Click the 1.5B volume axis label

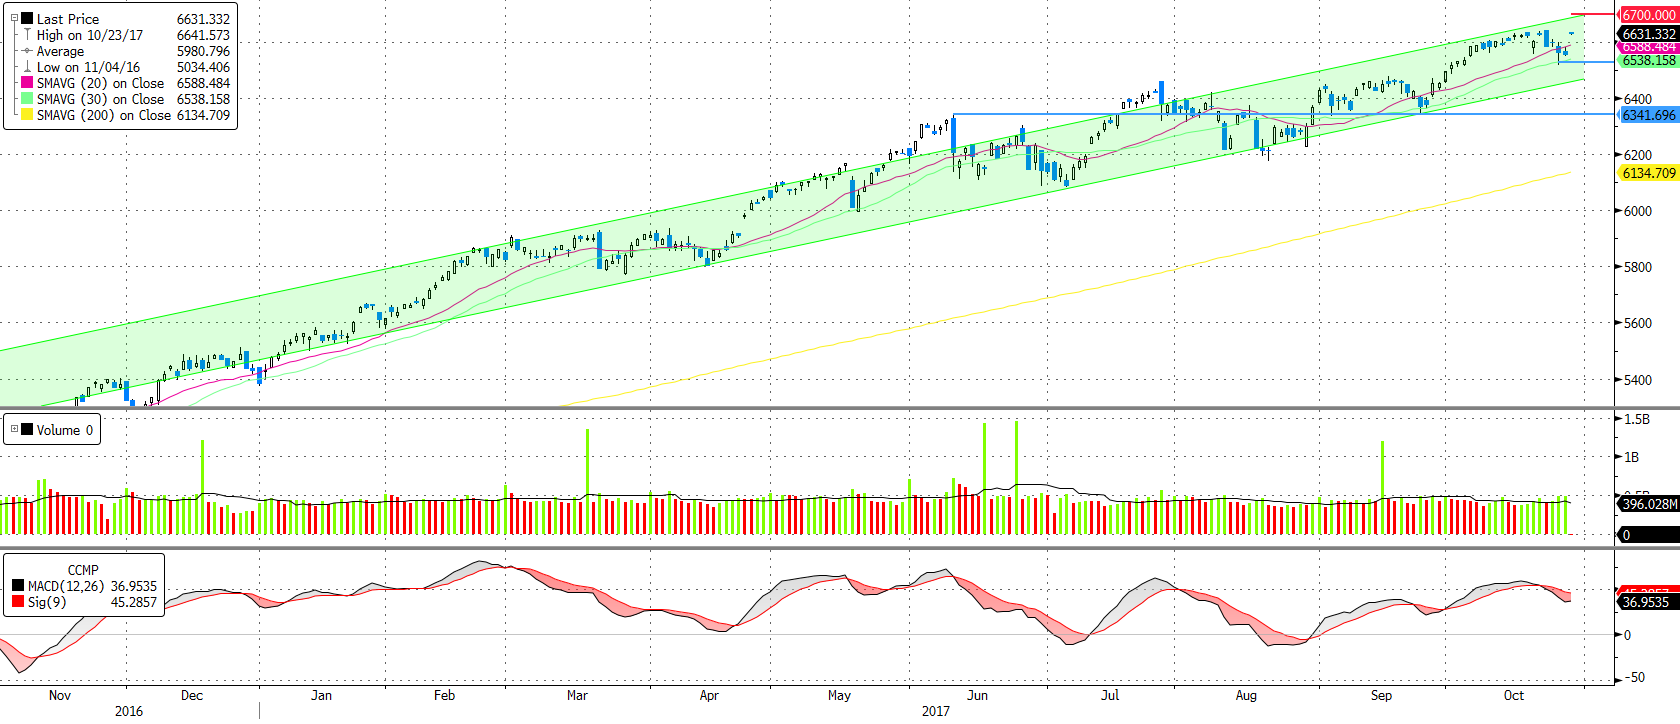(1637, 419)
